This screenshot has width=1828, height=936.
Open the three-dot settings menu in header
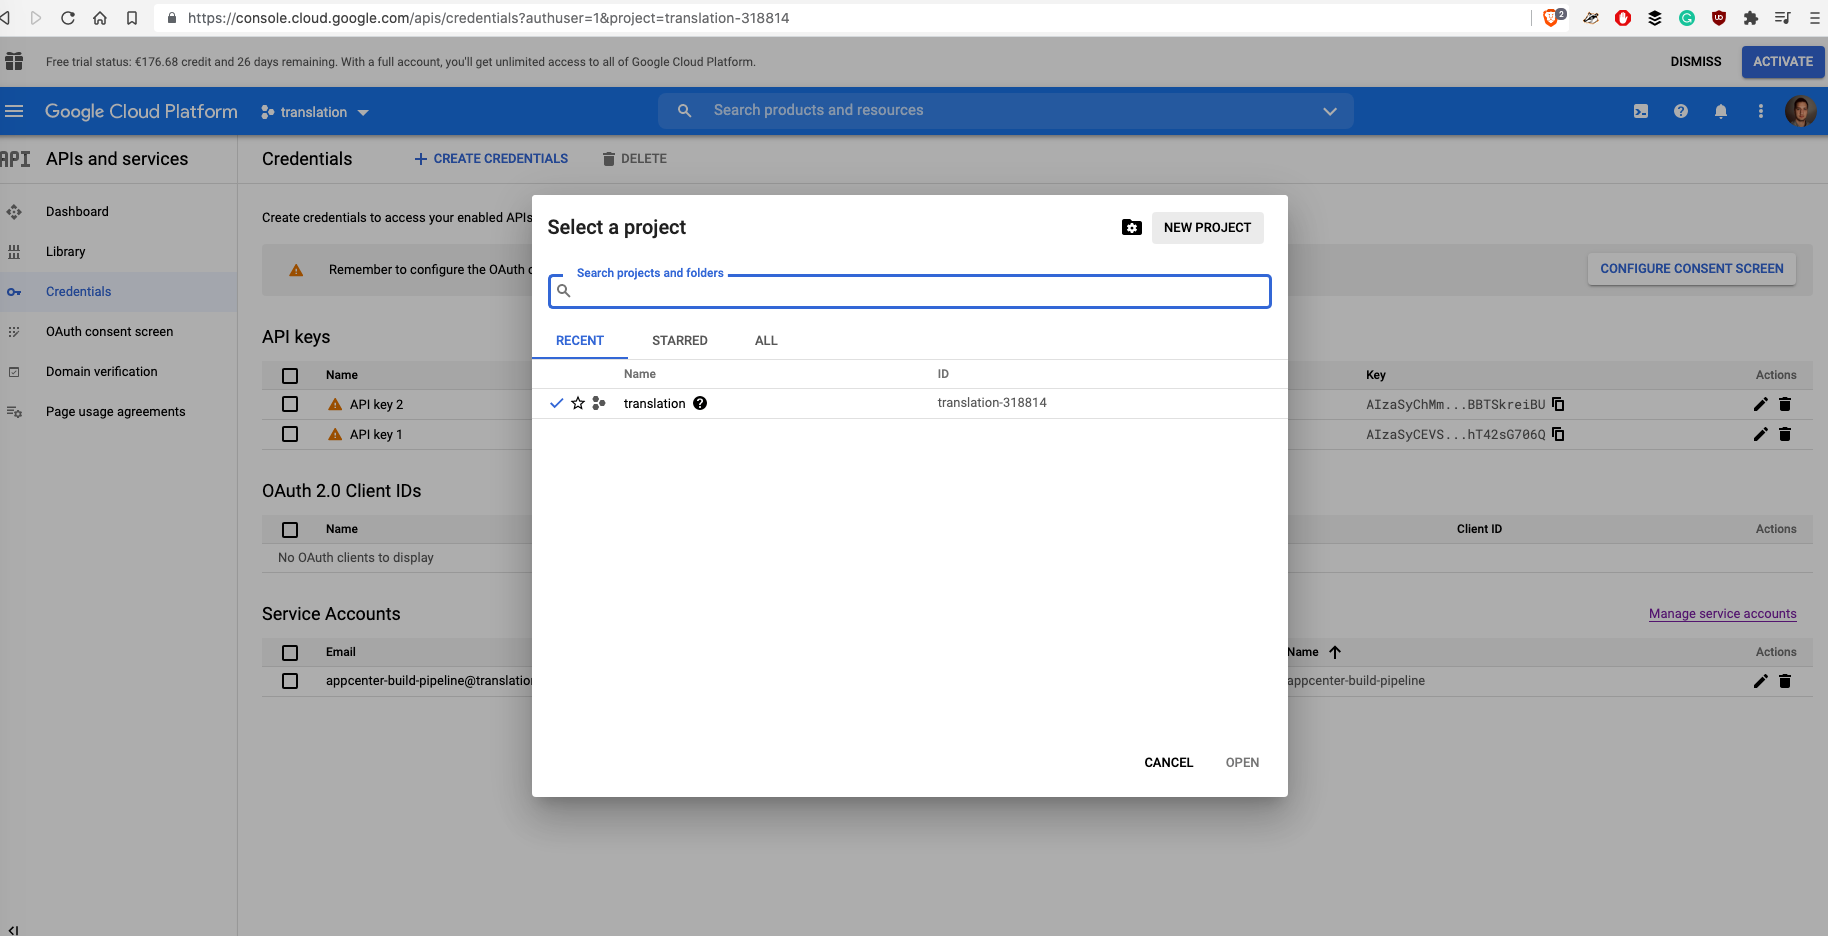[x=1761, y=111]
